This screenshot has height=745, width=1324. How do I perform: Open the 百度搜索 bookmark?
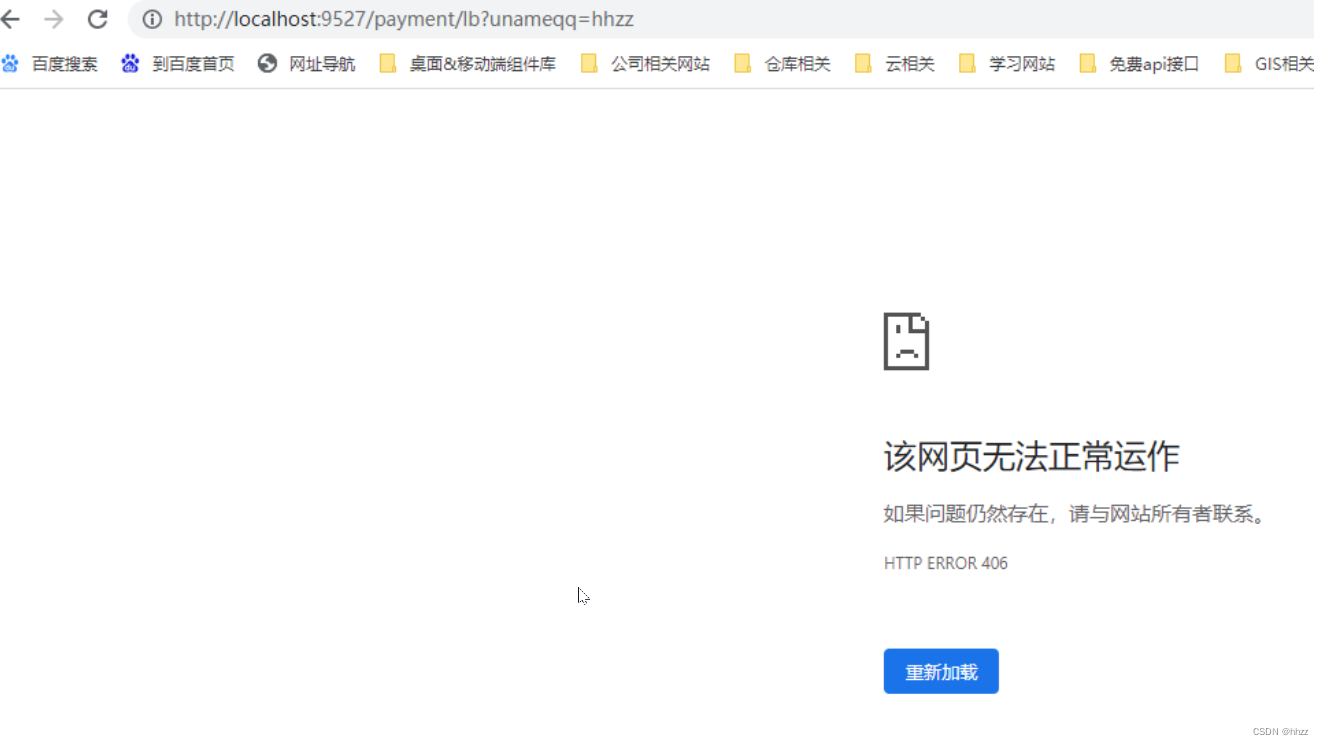click(x=50, y=64)
